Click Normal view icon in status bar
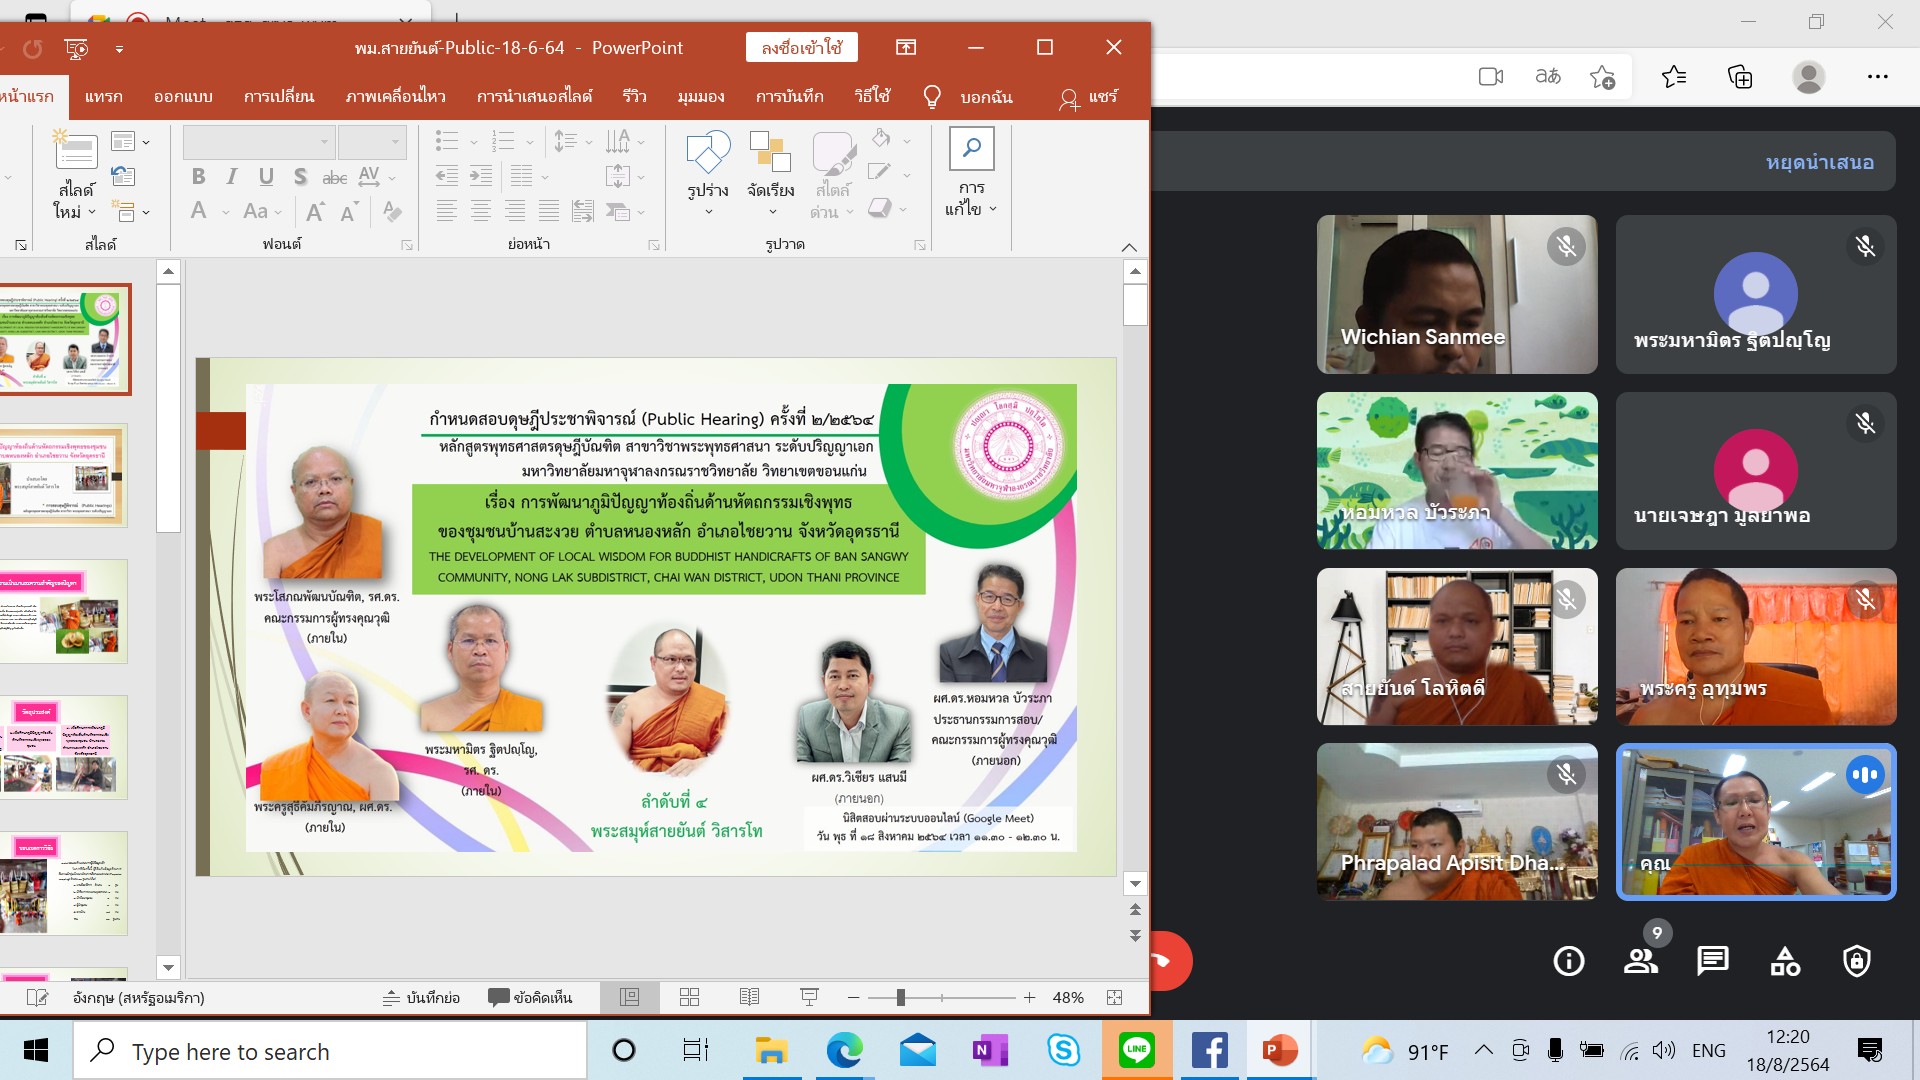 pyautogui.click(x=629, y=997)
